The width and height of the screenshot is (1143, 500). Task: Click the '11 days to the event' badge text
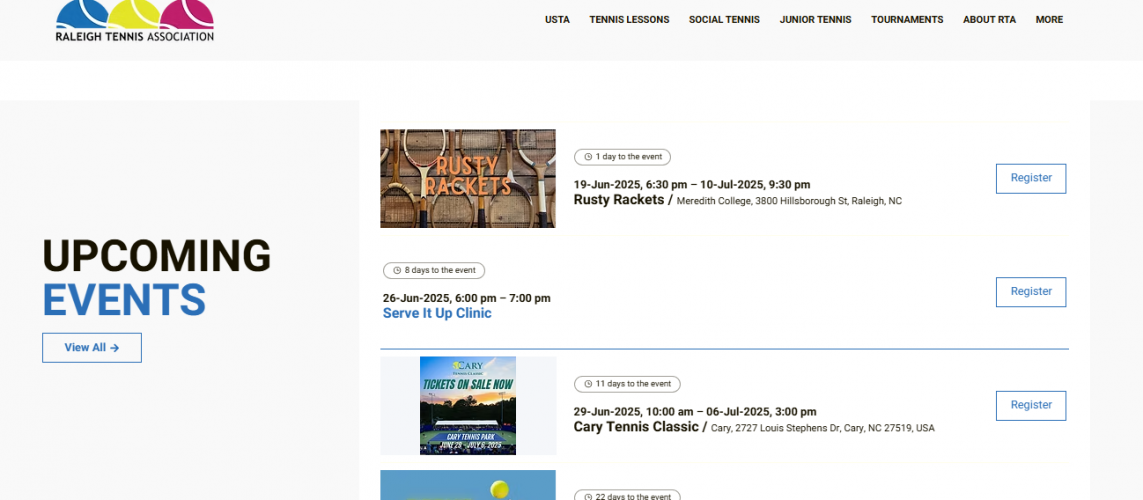(x=633, y=384)
